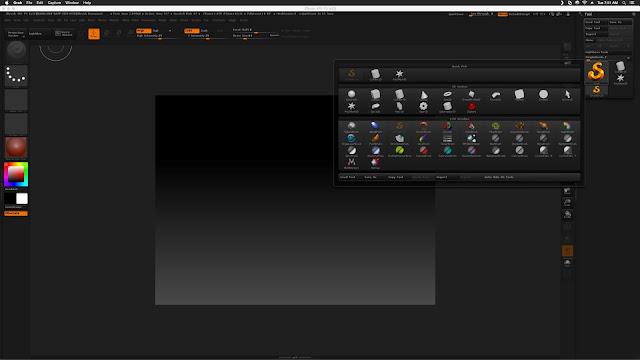Click the QuickSave button at top
This screenshot has width=640, height=360.
[456, 14]
